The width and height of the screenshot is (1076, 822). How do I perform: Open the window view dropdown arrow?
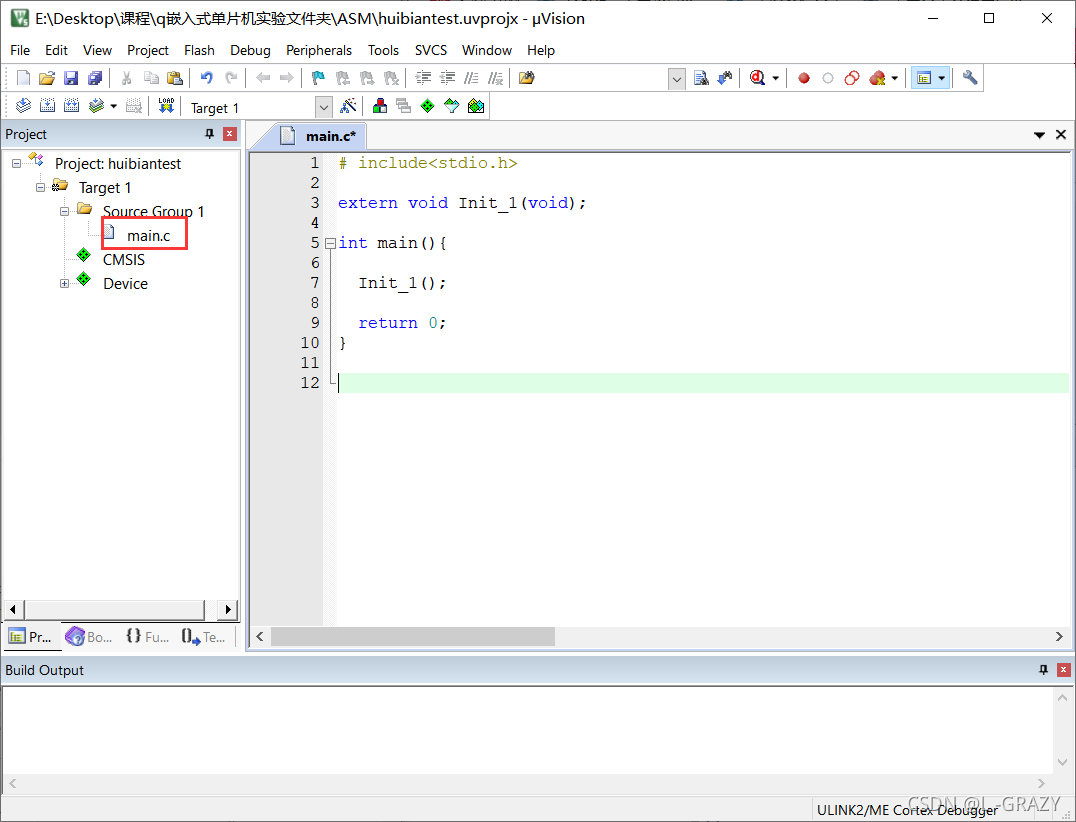click(942, 78)
